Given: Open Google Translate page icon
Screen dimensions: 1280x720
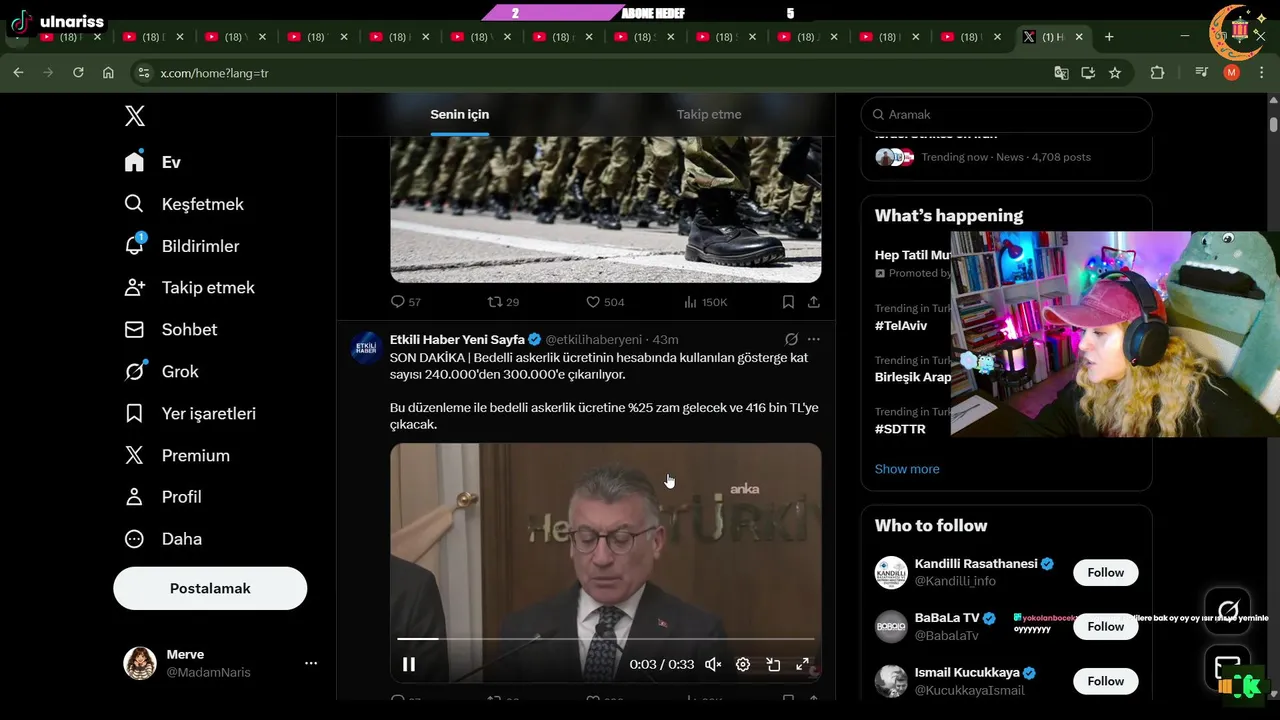Looking at the screenshot, I should point(1061,73).
